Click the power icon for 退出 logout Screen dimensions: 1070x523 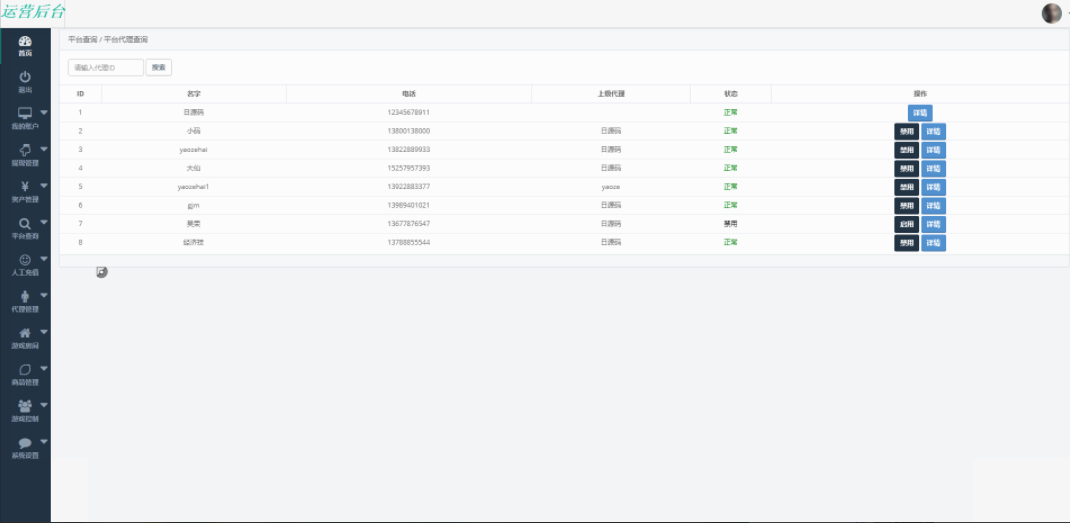click(x=25, y=77)
